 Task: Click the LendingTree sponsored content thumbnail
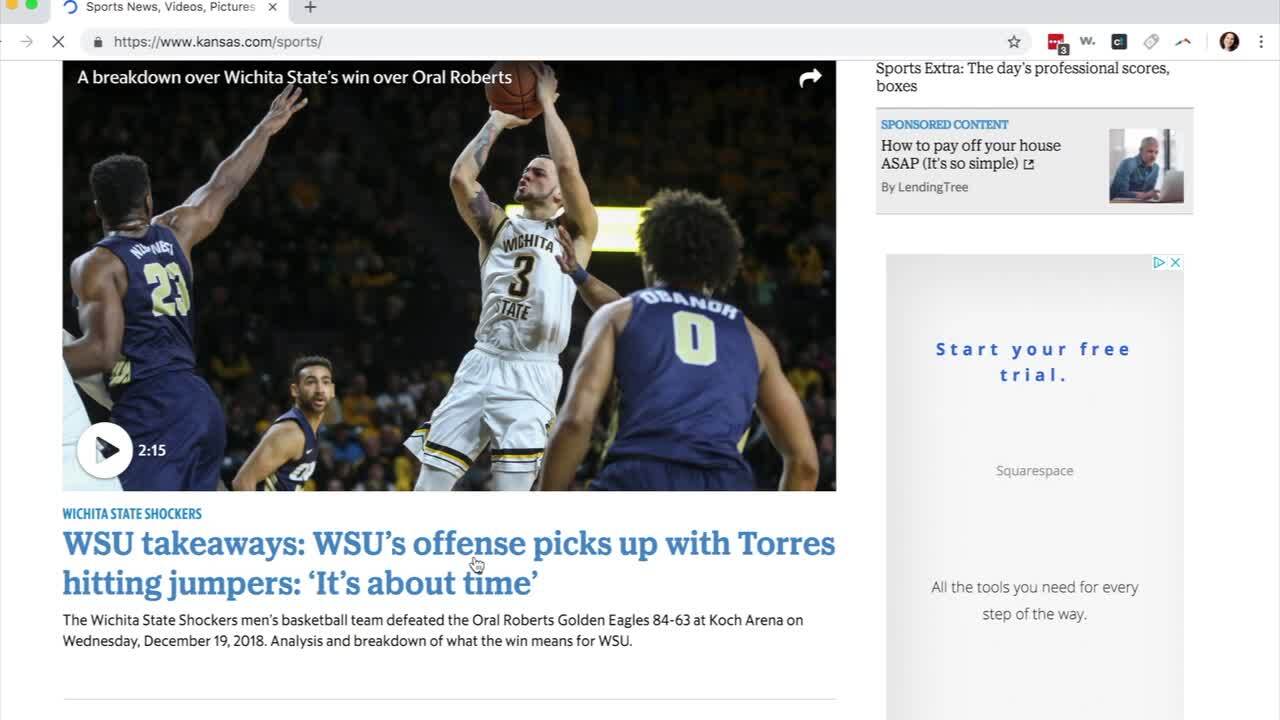click(x=1146, y=166)
